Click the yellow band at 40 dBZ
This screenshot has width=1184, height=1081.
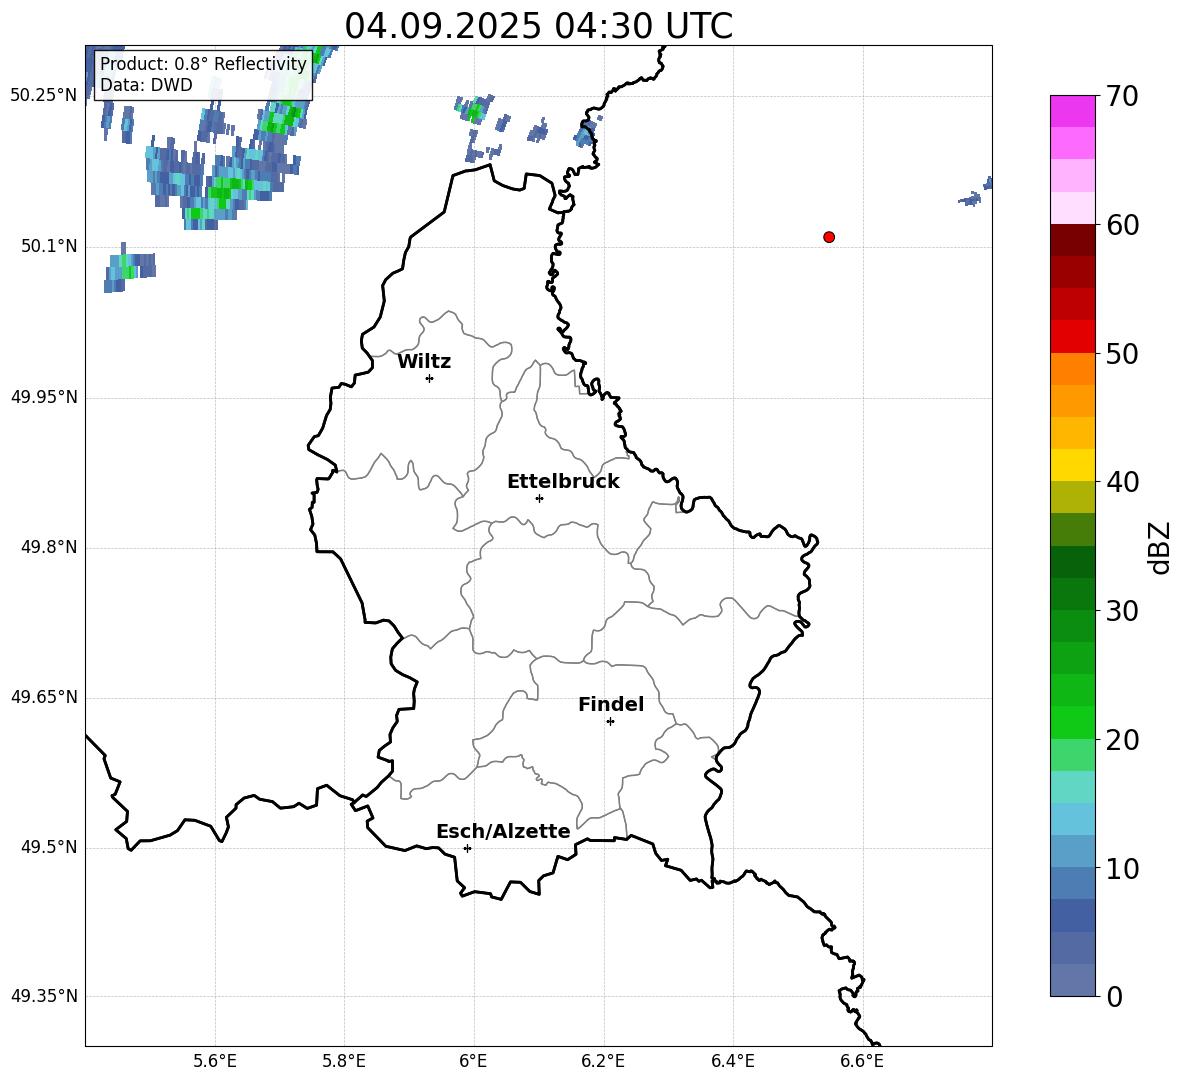pyautogui.click(x=1072, y=466)
